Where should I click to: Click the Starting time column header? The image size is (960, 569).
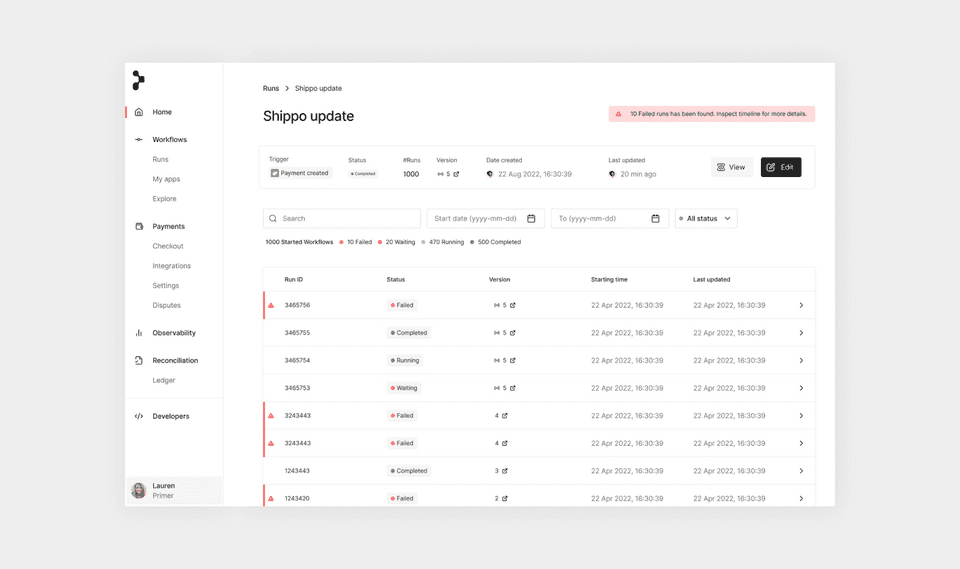tap(609, 279)
